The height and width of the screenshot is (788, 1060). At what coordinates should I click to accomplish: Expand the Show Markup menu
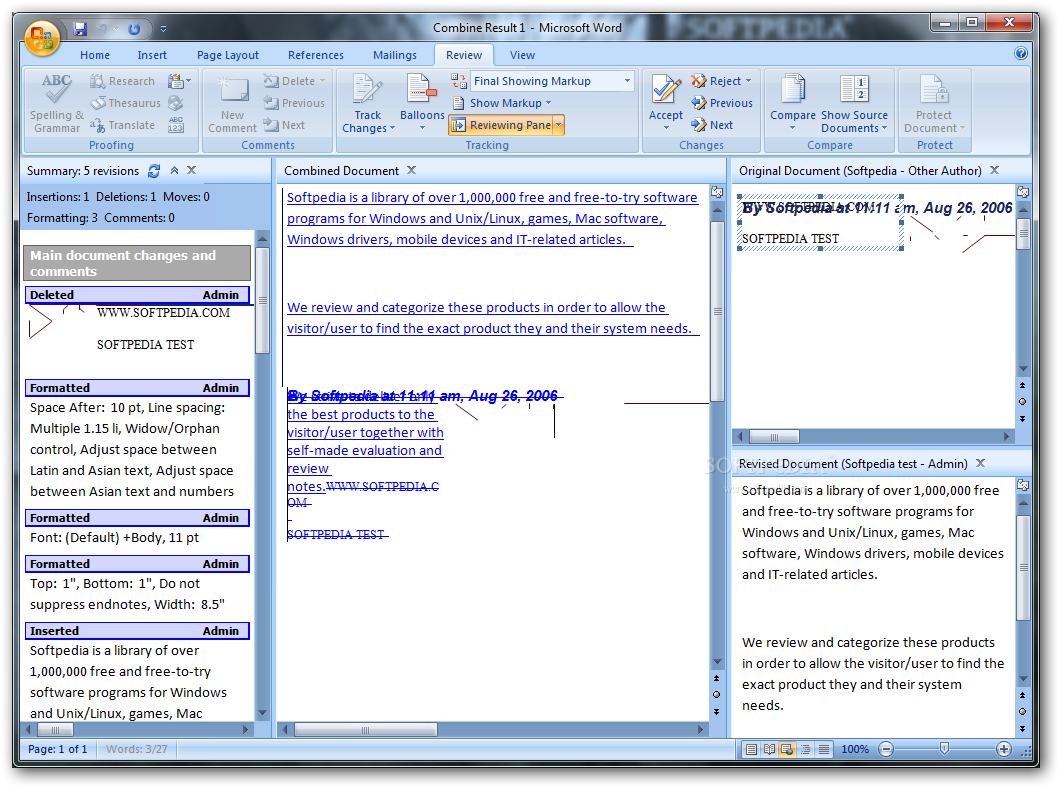(x=511, y=103)
